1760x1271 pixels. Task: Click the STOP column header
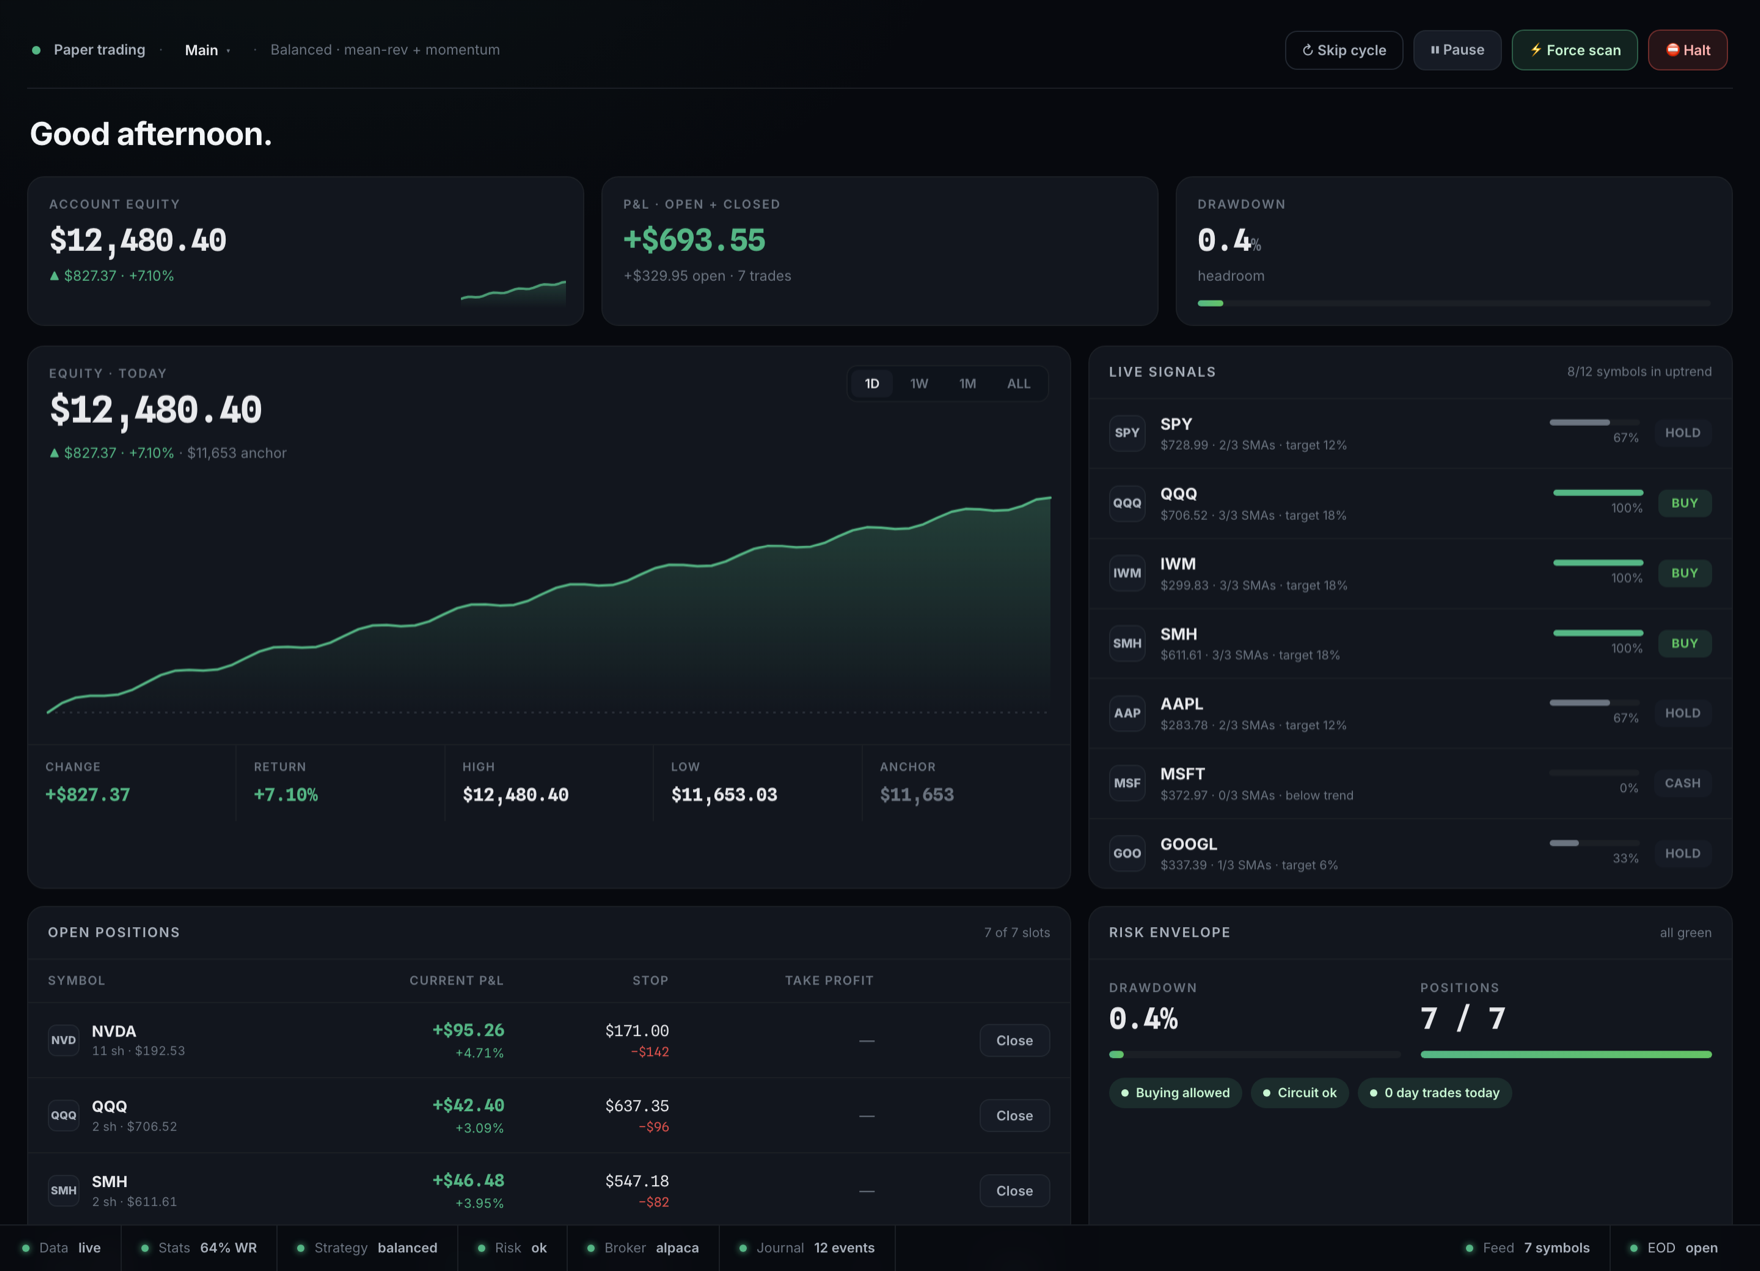pos(650,981)
